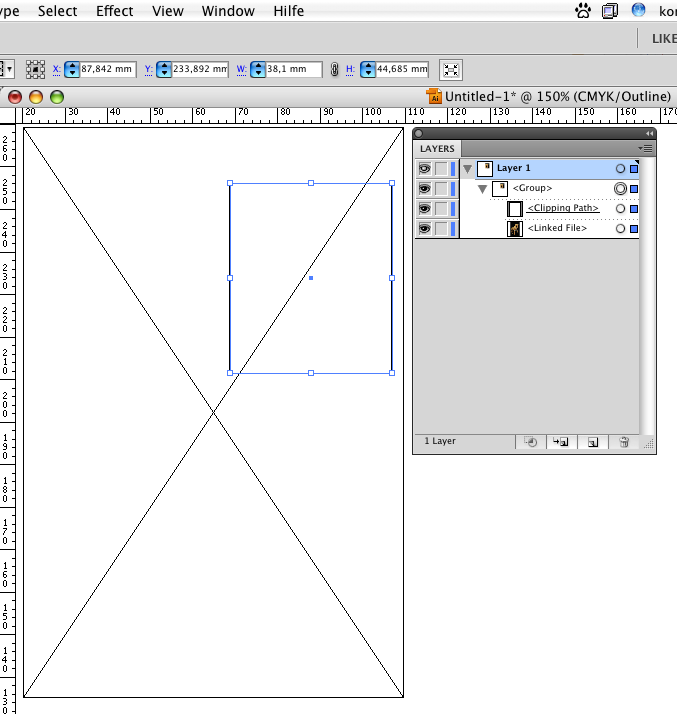
Task: Click the reference point locator icon
Action: coord(36,70)
